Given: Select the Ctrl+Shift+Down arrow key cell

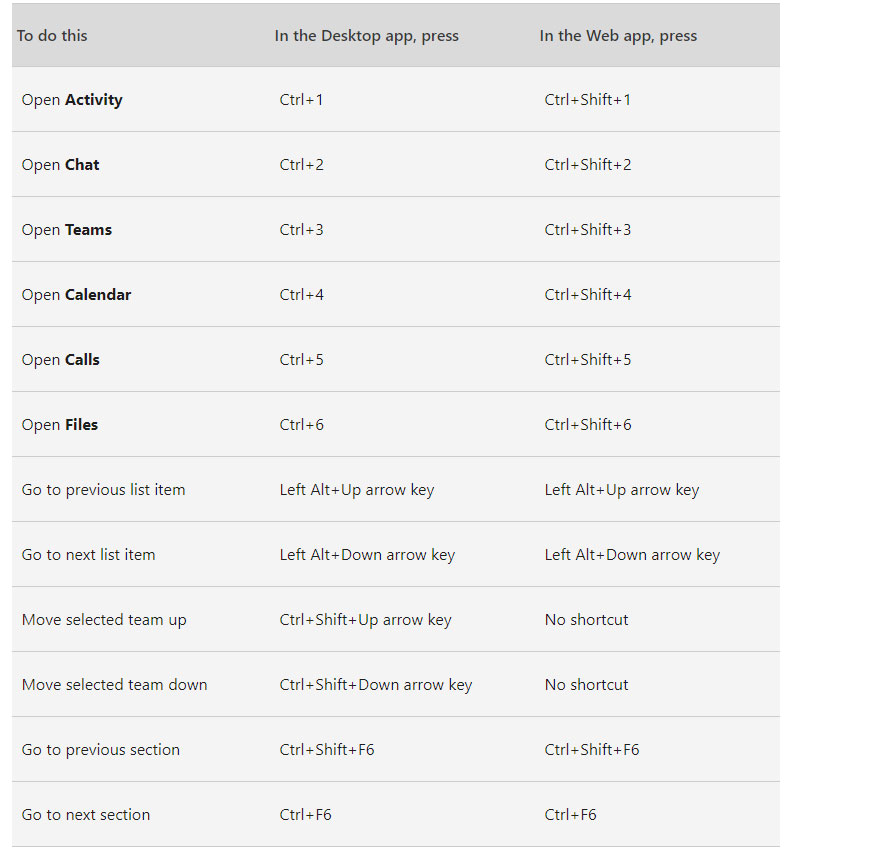Looking at the screenshot, I should 376,684.
